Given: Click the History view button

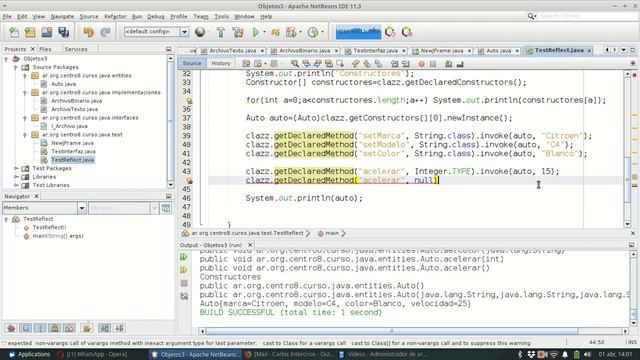Looking at the screenshot, I should (x=221, y=63).
